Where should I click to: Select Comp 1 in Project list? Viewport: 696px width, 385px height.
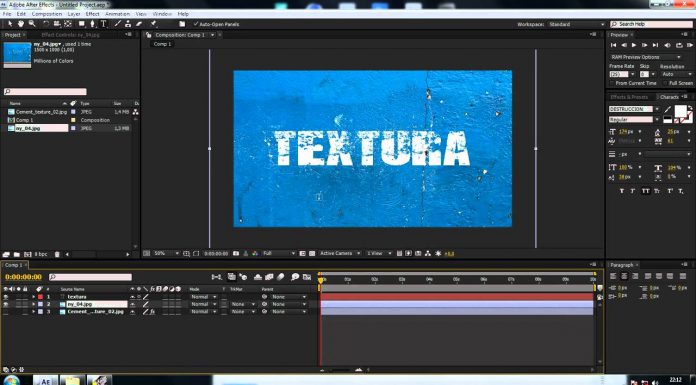[x=24, y=120]
